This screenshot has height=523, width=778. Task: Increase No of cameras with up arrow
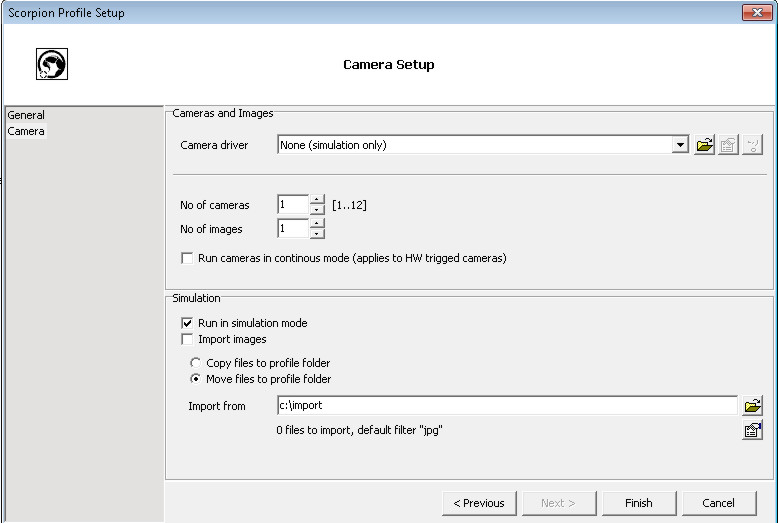coord(317,200)
